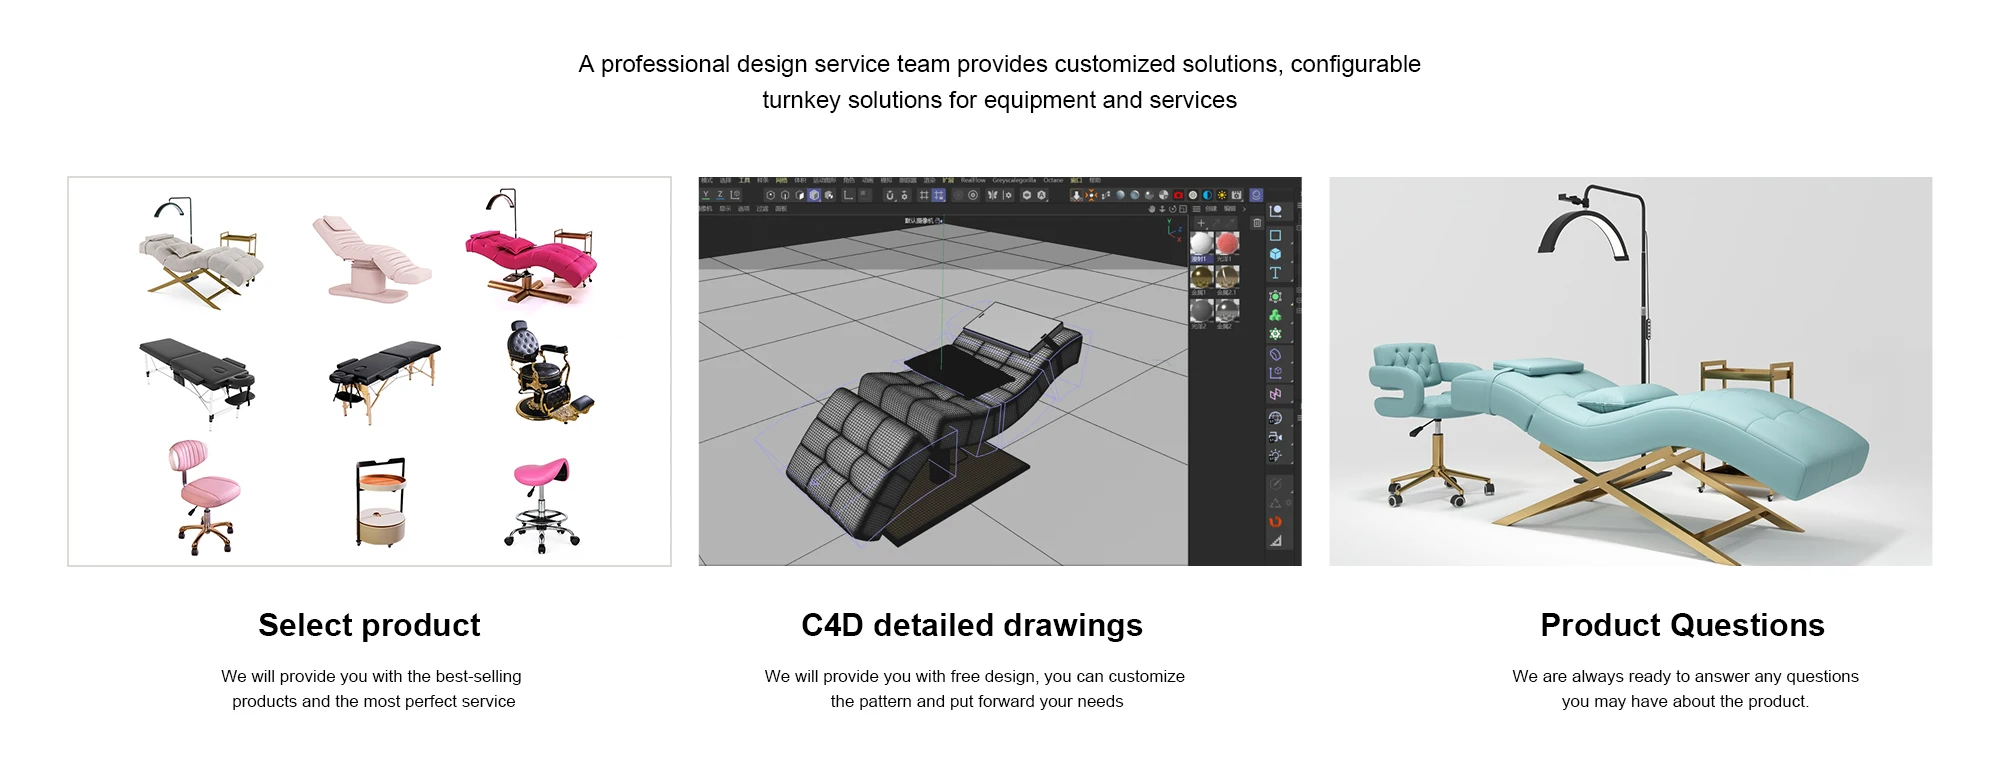2000x769 pixels.
Task: Open the RealFlow menu
Action: 973,181
